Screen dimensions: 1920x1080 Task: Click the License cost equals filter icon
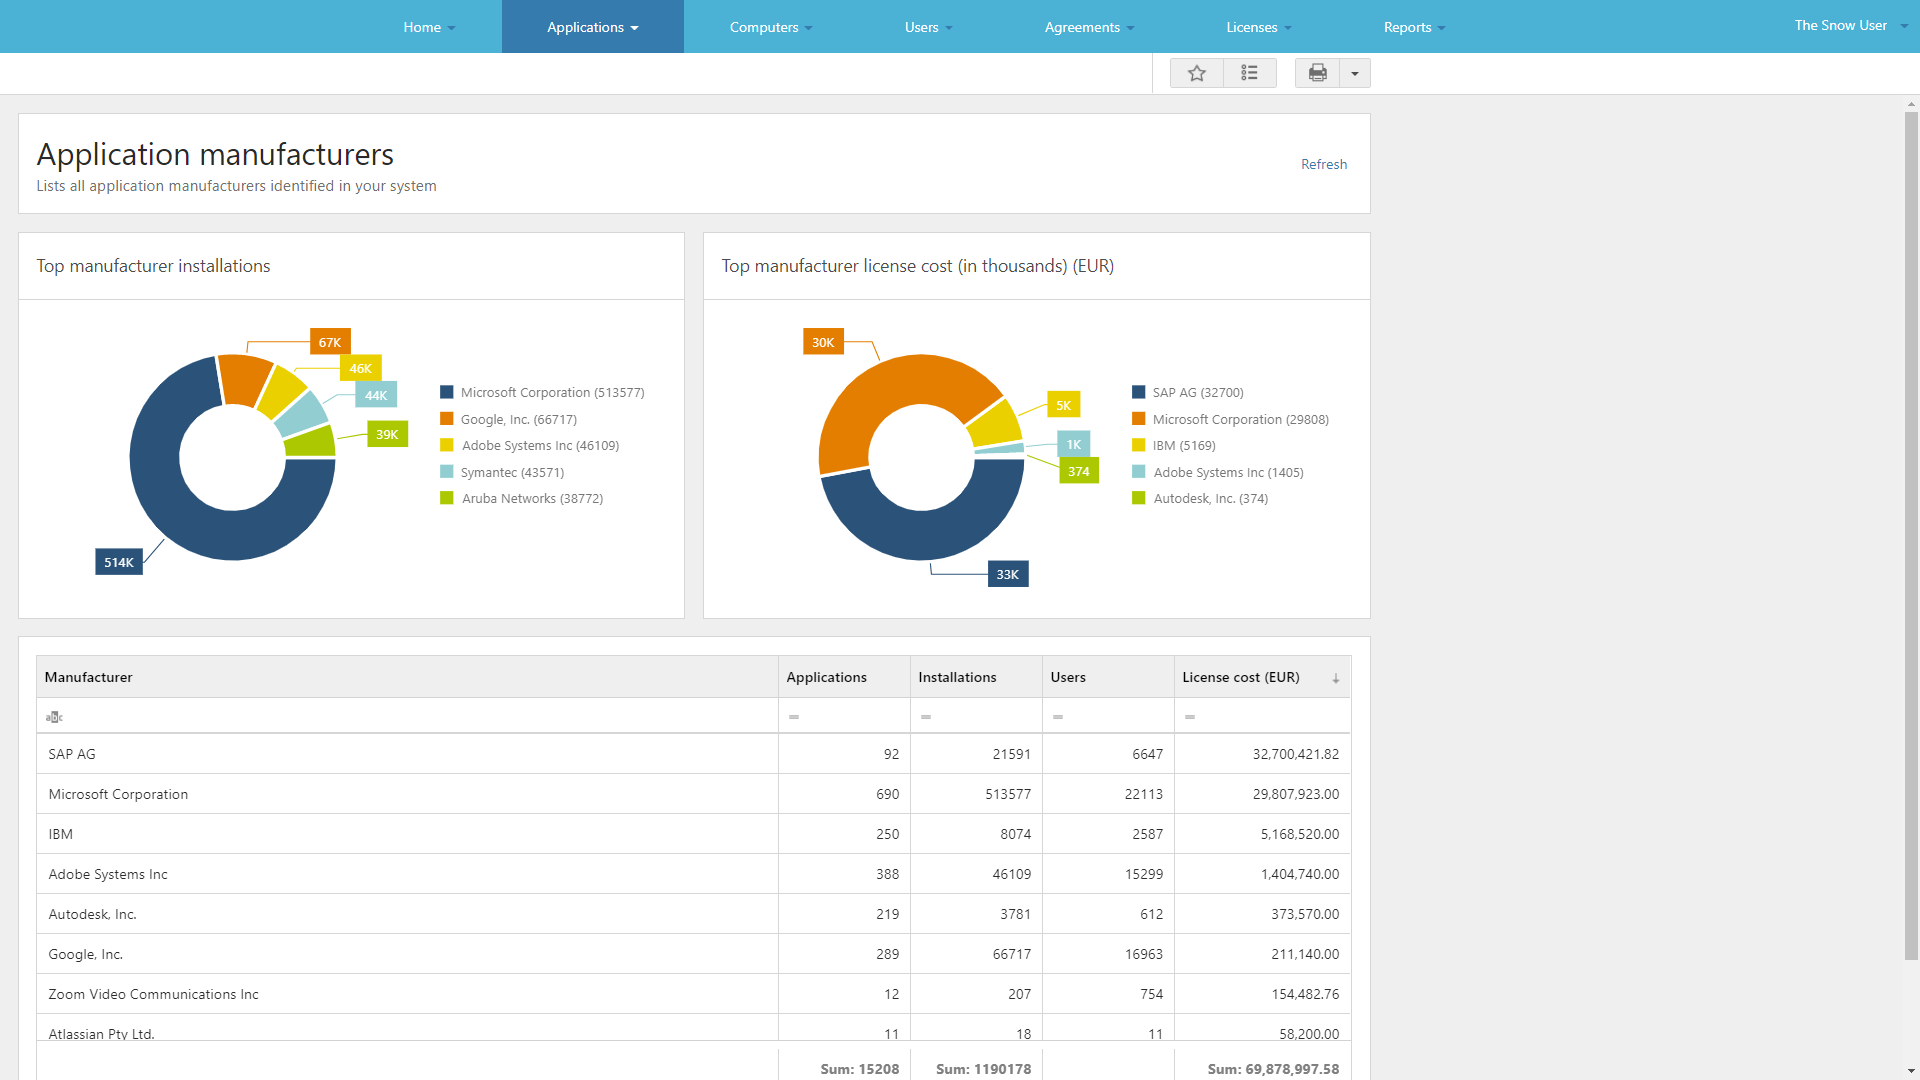tap(1190, 717)
